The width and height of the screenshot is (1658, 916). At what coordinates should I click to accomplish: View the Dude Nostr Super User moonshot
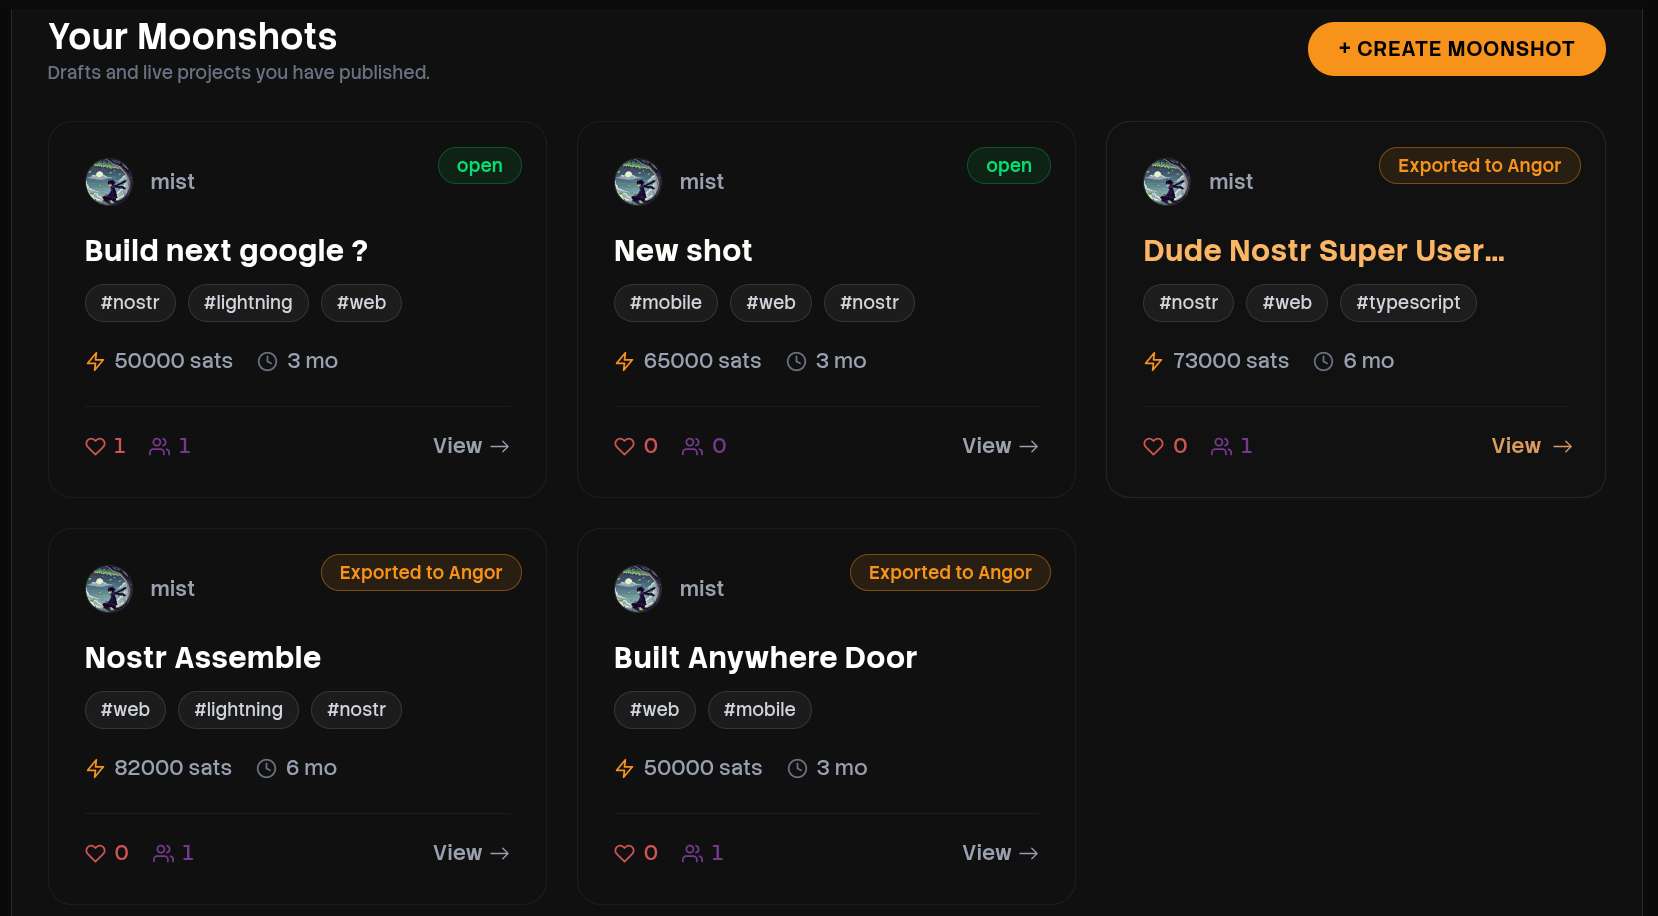pos(1531,446)
